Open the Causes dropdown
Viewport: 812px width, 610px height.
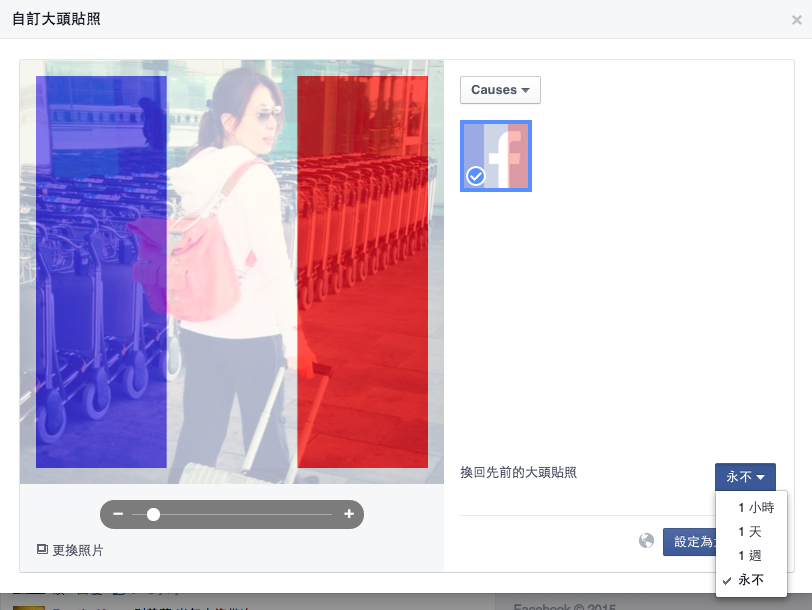500,90
